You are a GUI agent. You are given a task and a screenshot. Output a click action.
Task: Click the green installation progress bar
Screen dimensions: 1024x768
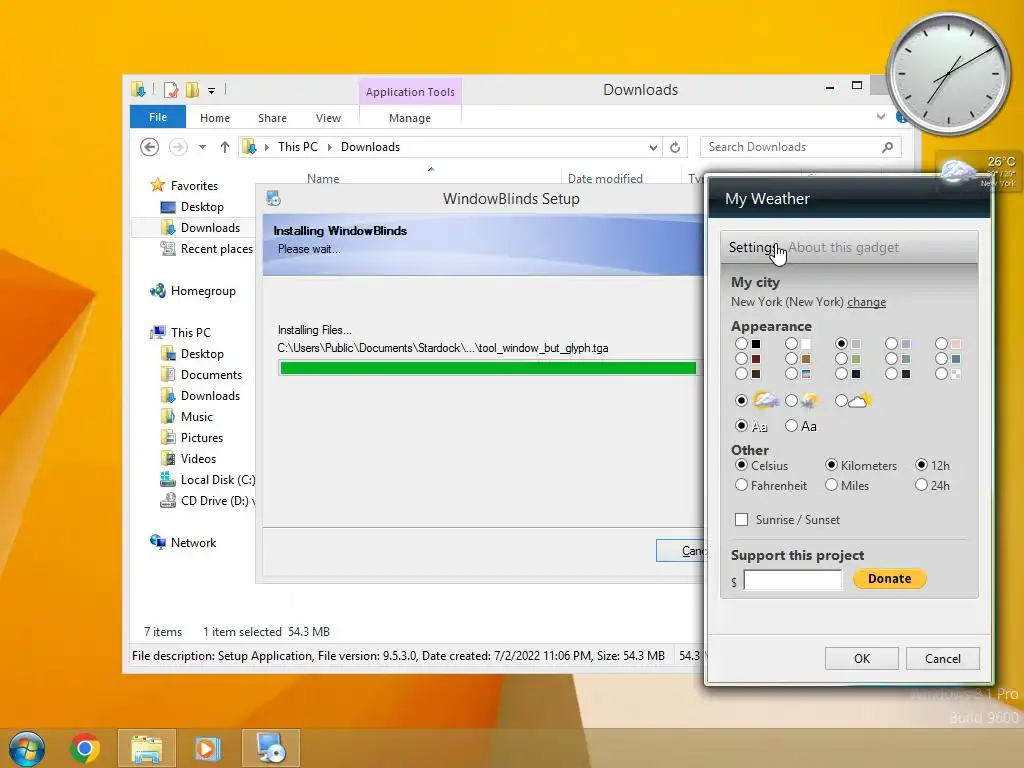(x=488, y=368)
